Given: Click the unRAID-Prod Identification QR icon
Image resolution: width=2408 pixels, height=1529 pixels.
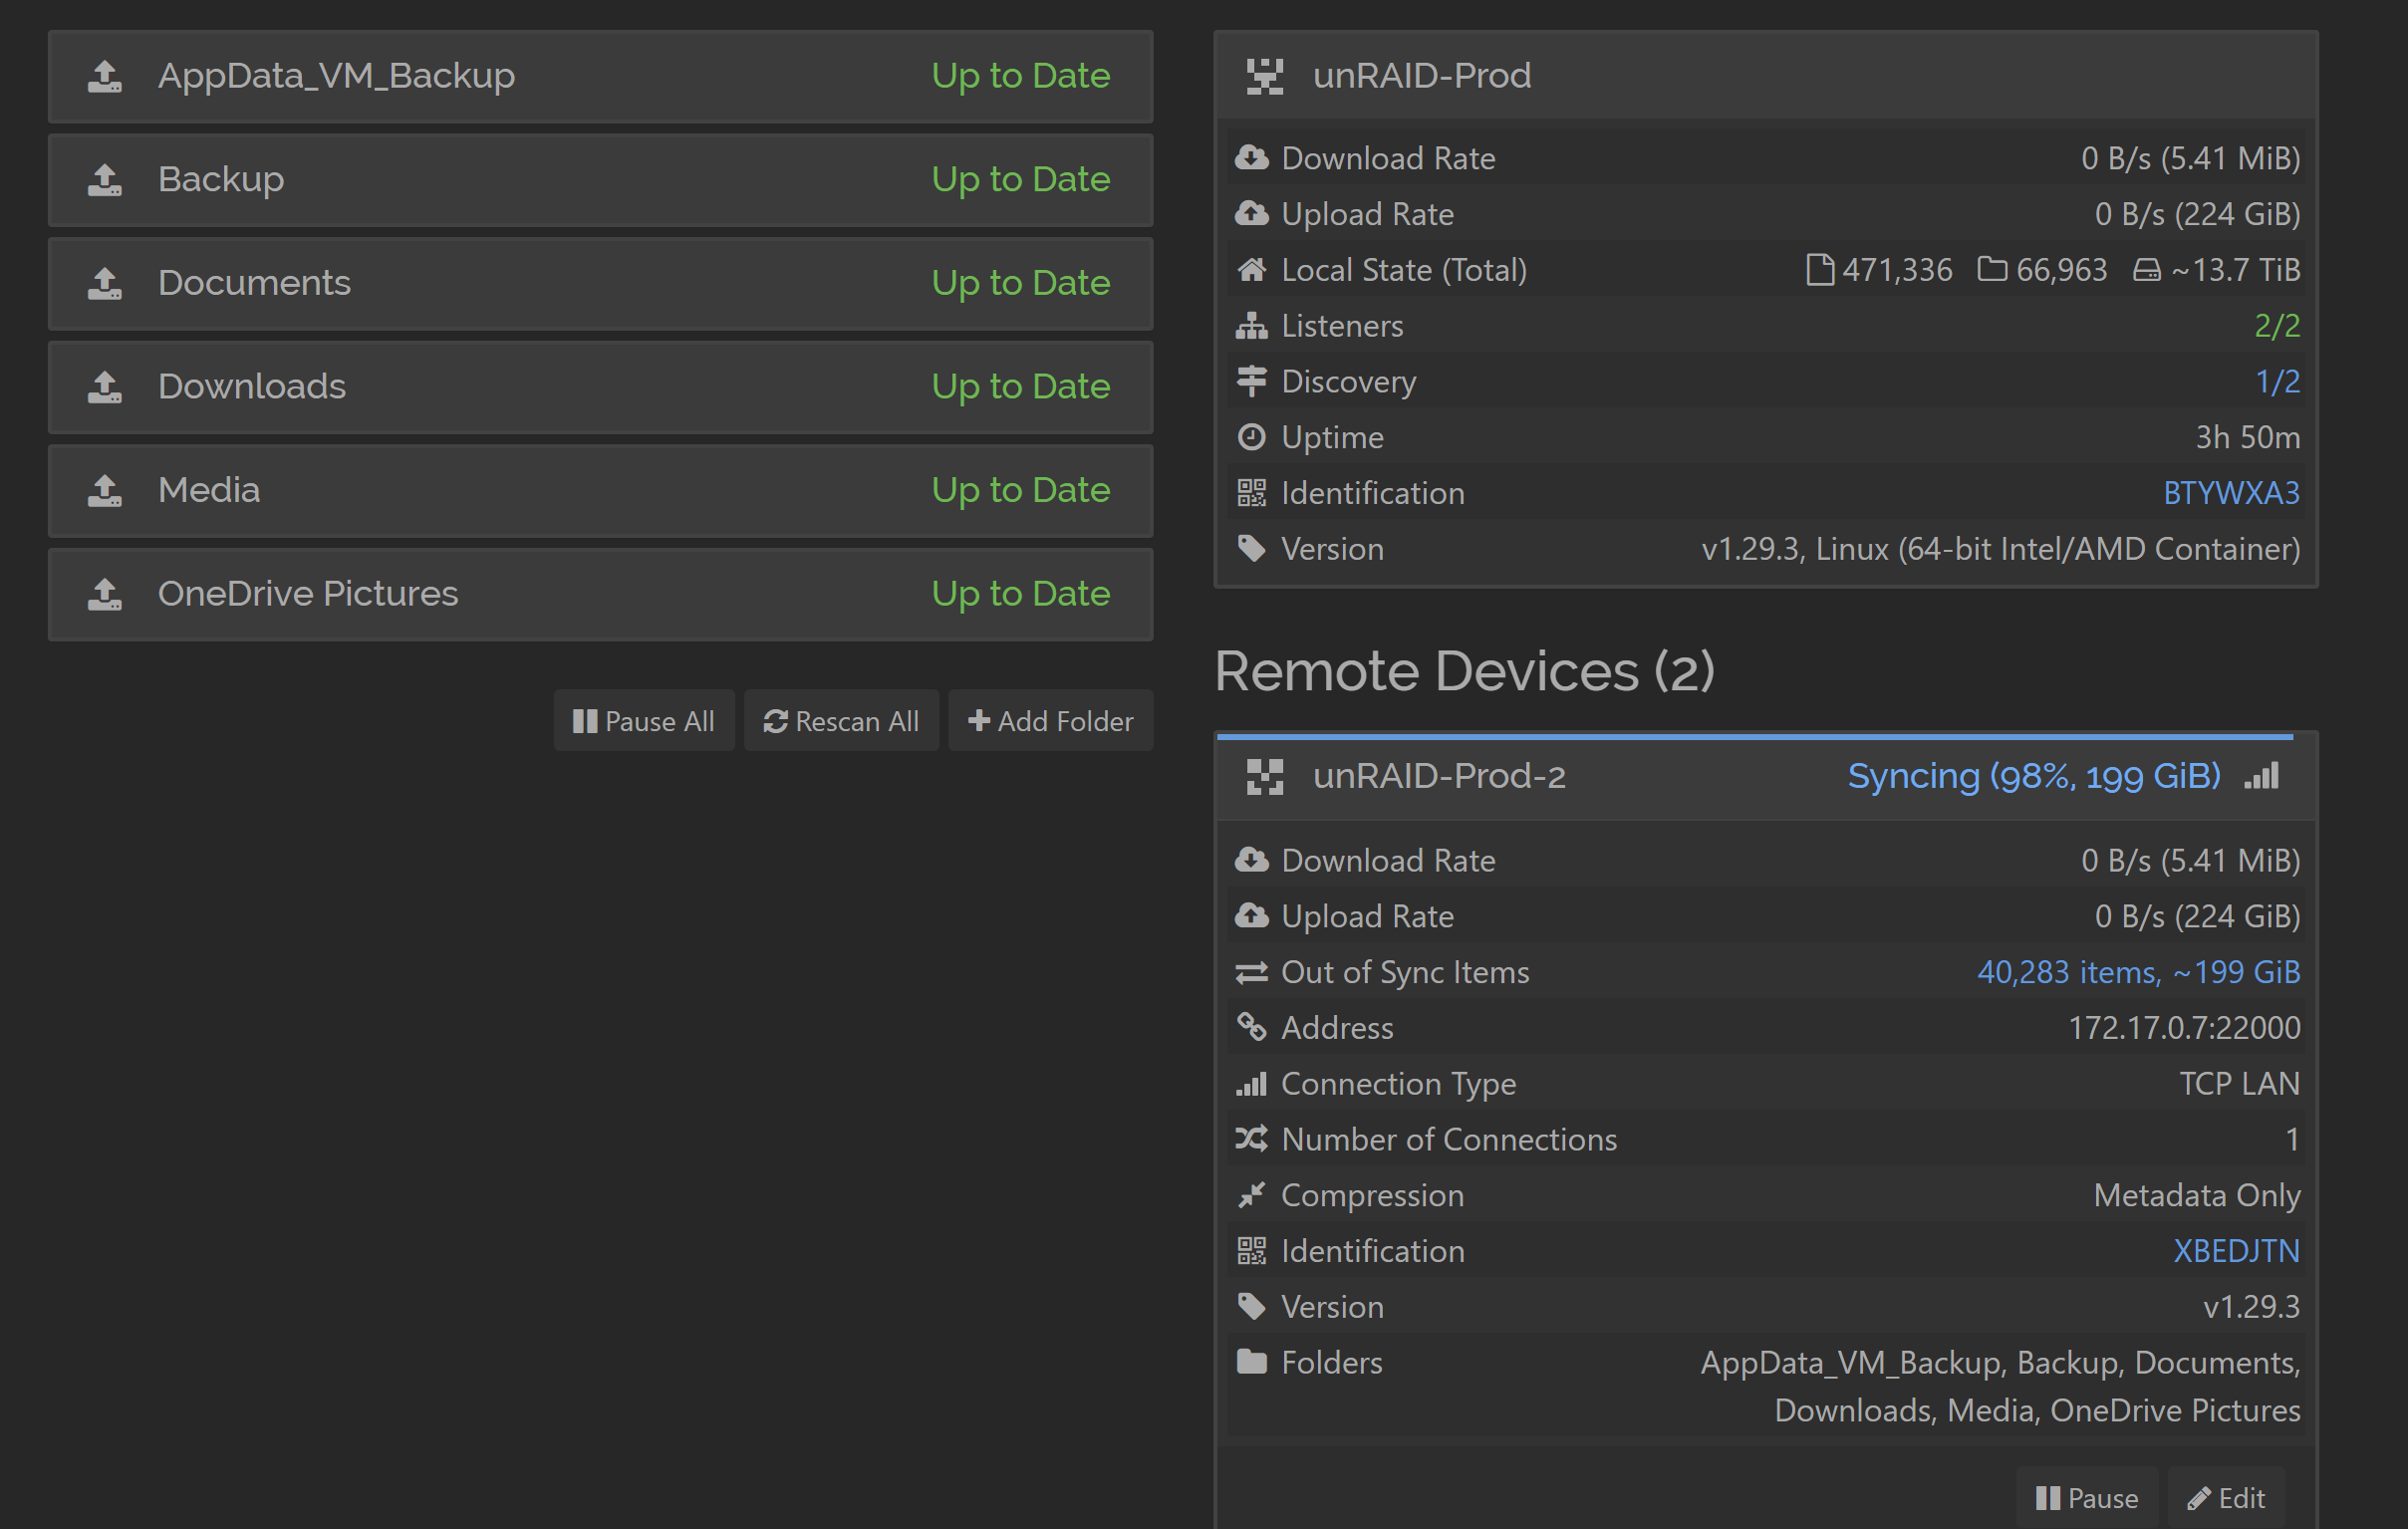Looking at the screenshot, I should (x=1252, y=493).
